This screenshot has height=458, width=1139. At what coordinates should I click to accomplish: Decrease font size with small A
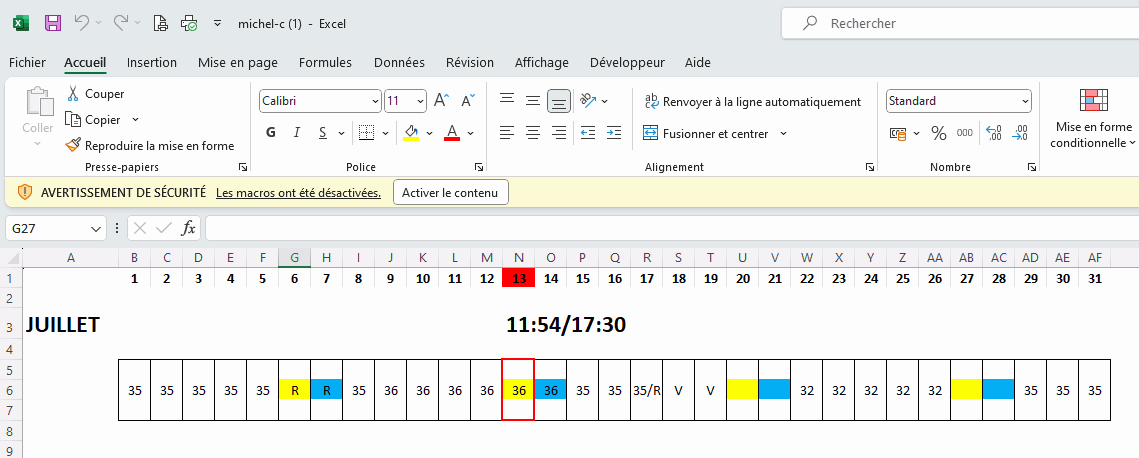click(x=469, y=101)
